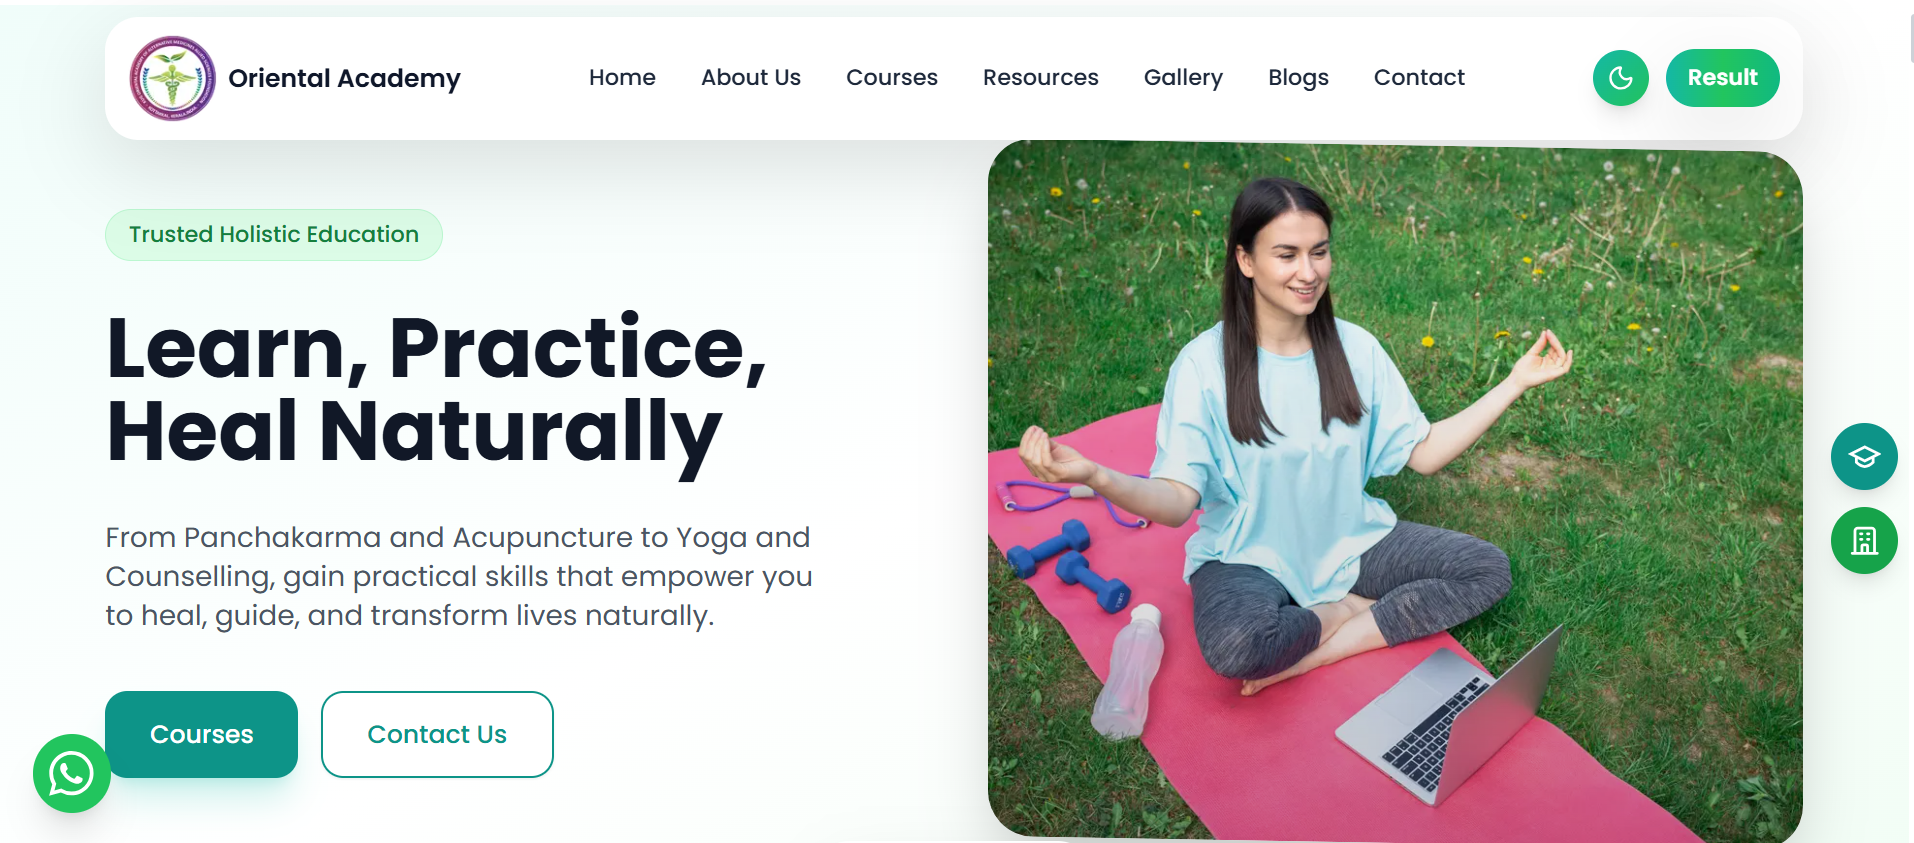Expand the Resources menu item

[1040, 78]
